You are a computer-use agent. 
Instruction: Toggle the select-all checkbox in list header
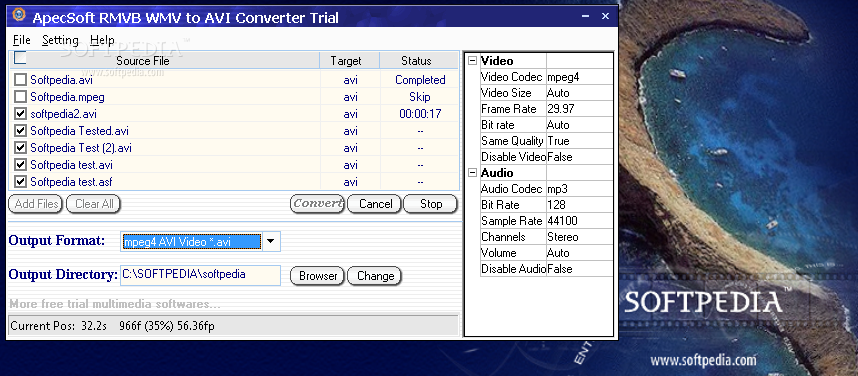(20, 57)
